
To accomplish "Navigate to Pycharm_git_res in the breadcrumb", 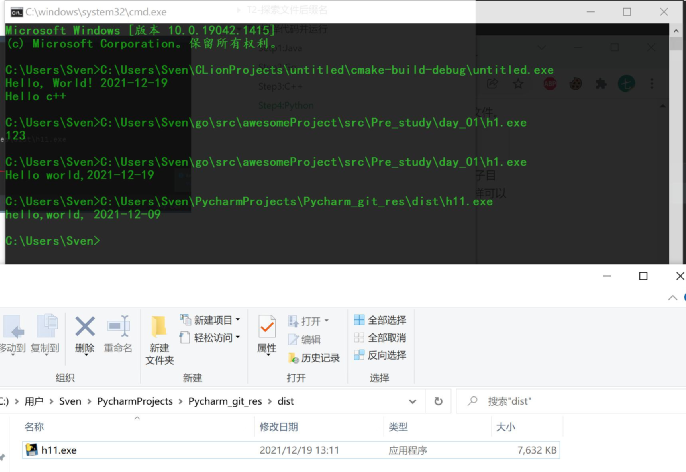I will point(225,401).
